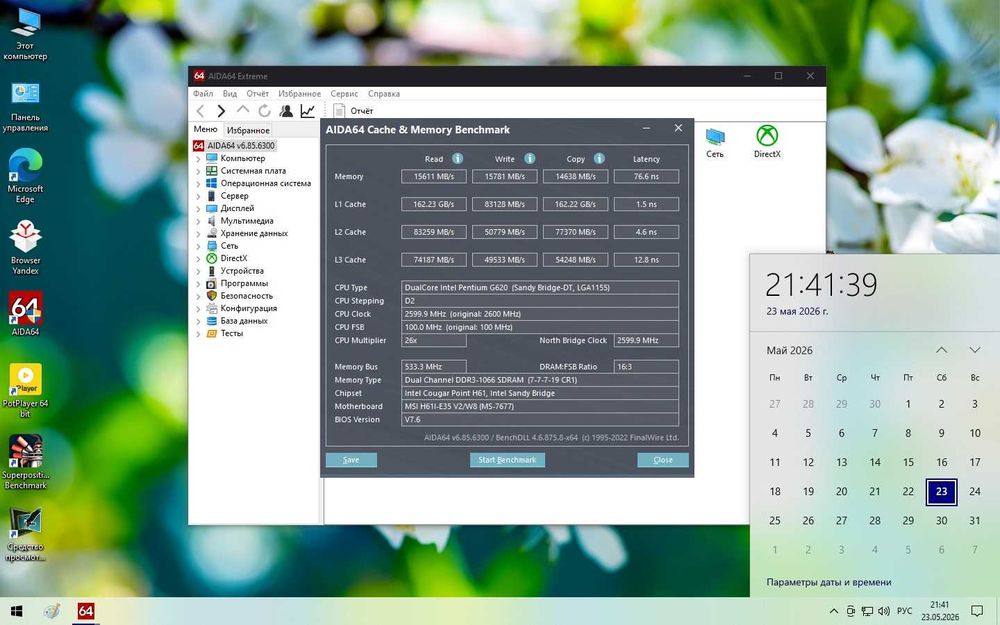The width and height of the screenshot is (1000, 625).
Task: Expand the Тесты tree node
Action: coord(198,334)
